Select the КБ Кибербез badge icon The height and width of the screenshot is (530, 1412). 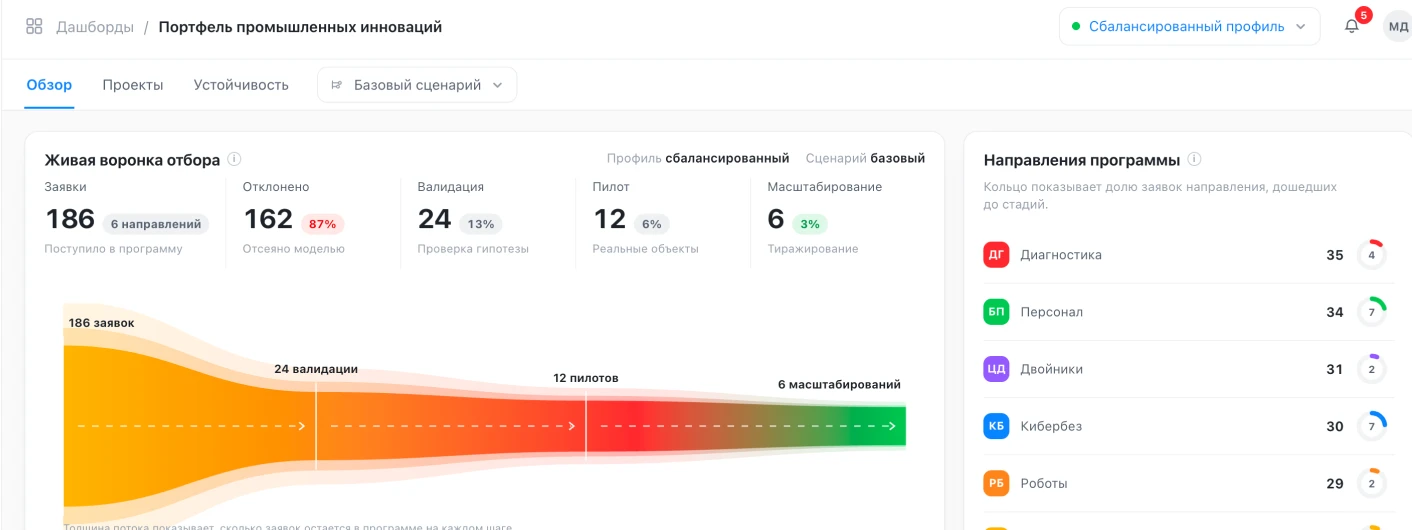[x=997, y=426]
